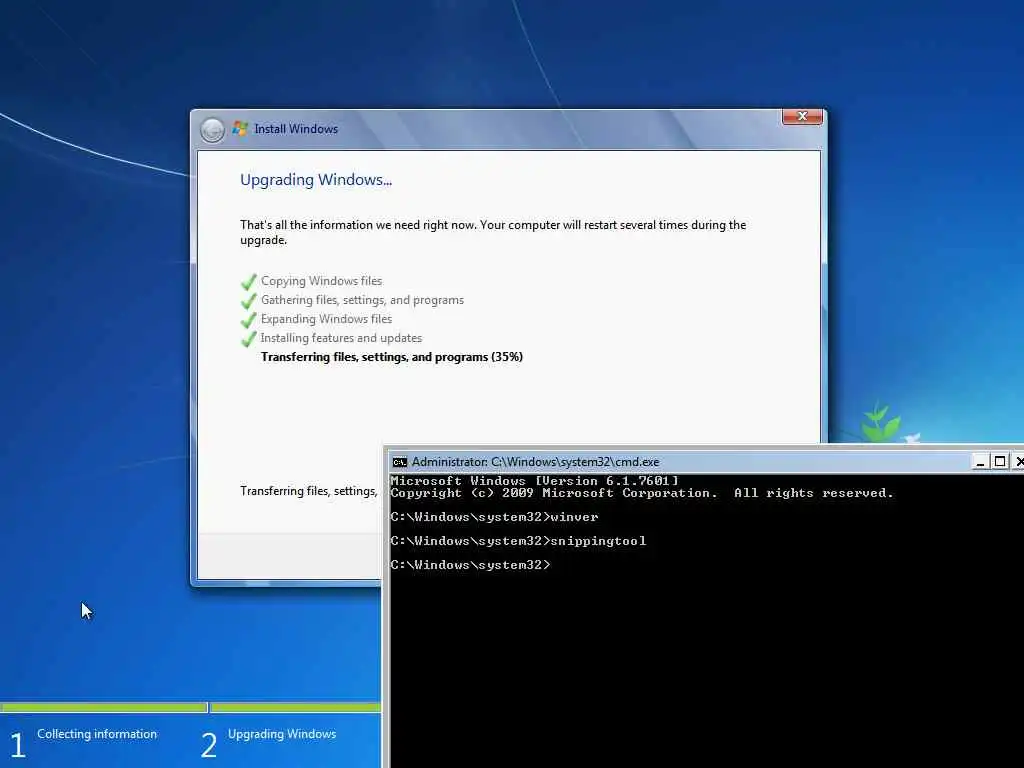Click the empty prompt line in cmd window
Image resolution: width=1024 pixels, height=768 pixels.
coord(470,565)
